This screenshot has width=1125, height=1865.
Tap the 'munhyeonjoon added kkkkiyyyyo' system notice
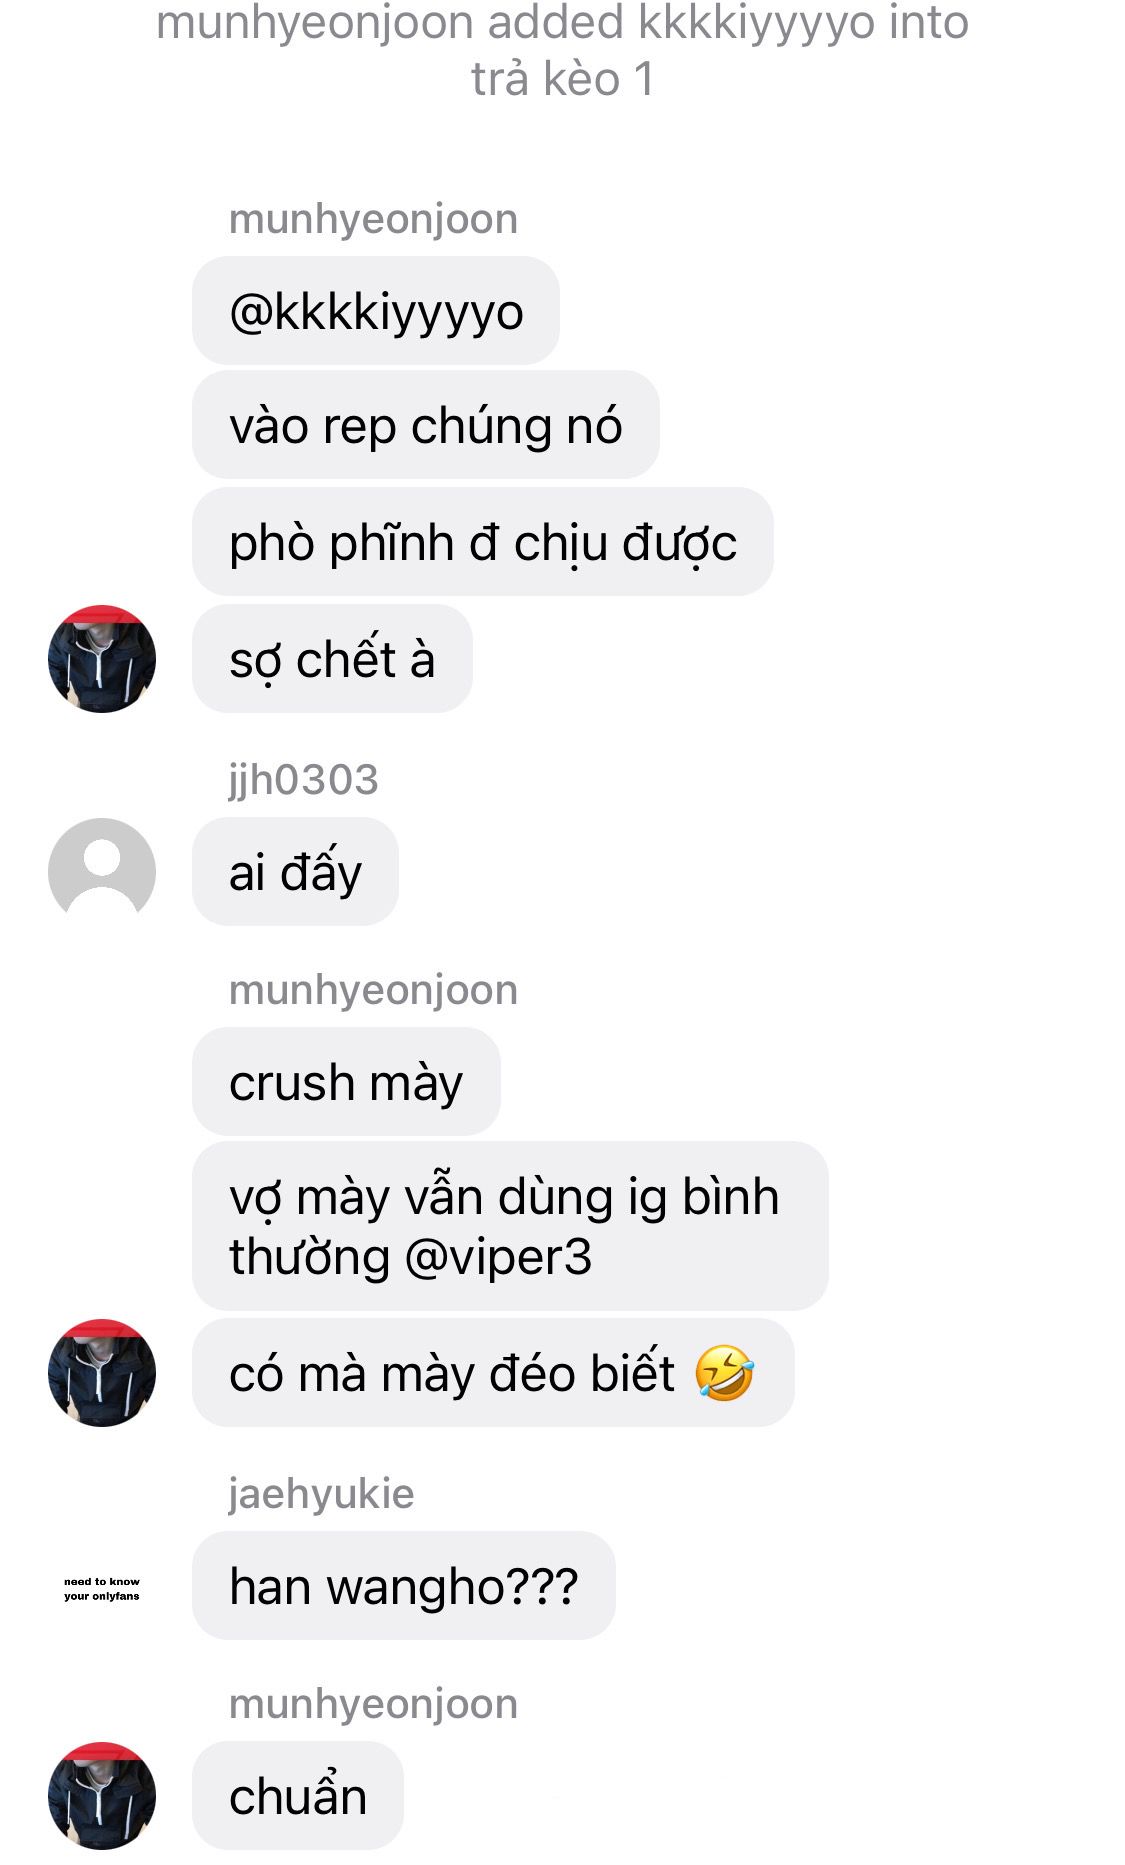point(562,50)
